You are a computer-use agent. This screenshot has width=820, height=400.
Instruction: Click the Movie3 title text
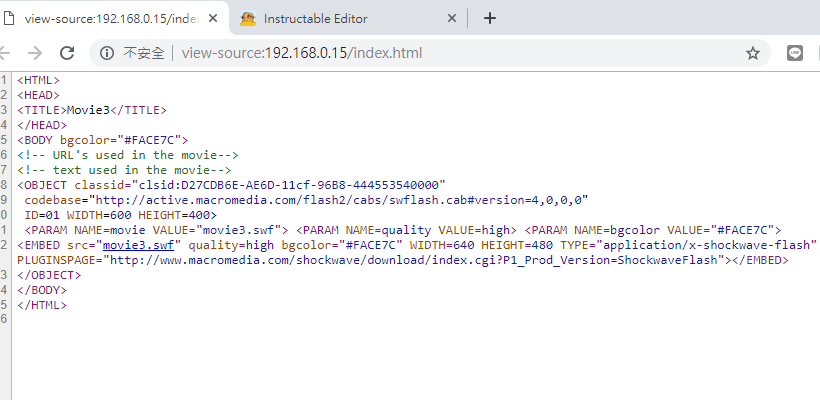coord(88,110)
